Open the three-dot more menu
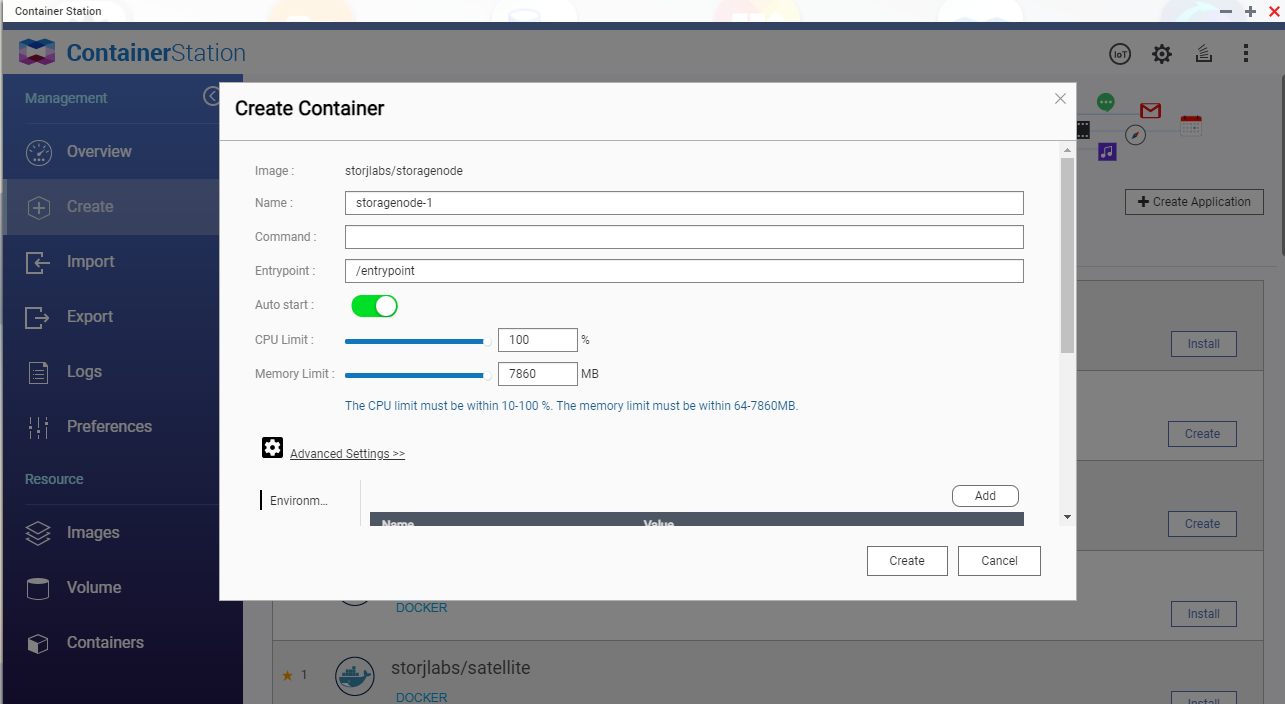 coord(1246,53)
